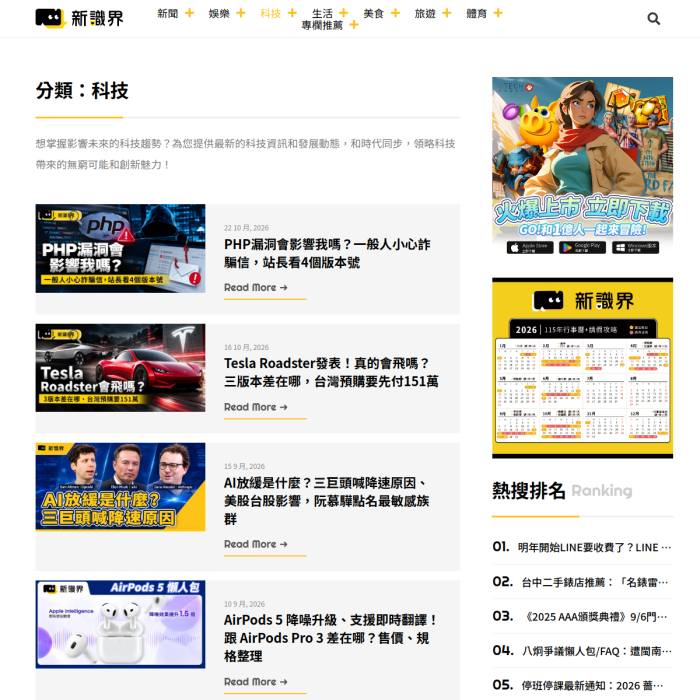Open PHP漏洞會影響我嗎 article title
The width and height of the screenshot is (700, 700).
coord(327,253)
